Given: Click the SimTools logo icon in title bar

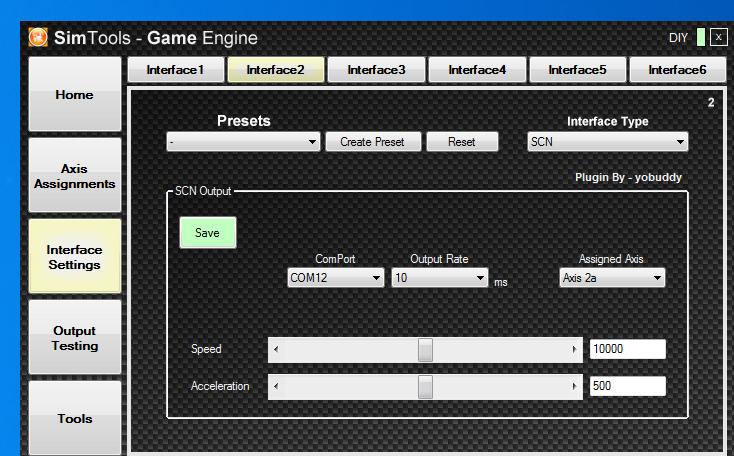Looking at the screenshot, I should (x=38, y=37).
